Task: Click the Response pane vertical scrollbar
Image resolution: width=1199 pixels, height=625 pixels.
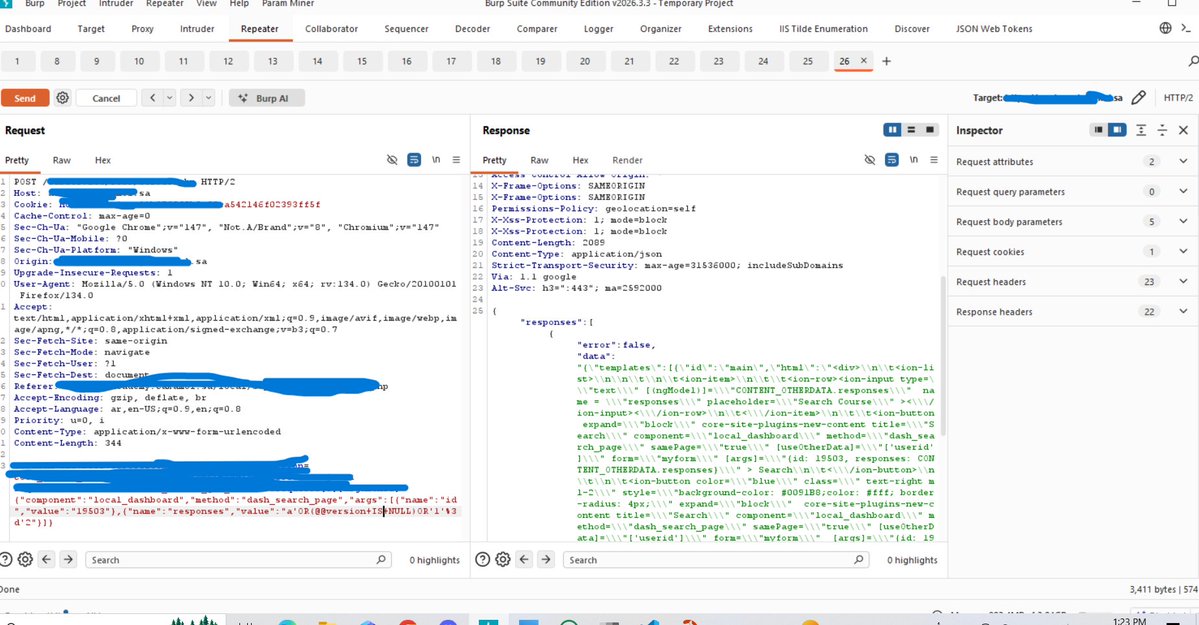Action: click(x=943, y=356)
